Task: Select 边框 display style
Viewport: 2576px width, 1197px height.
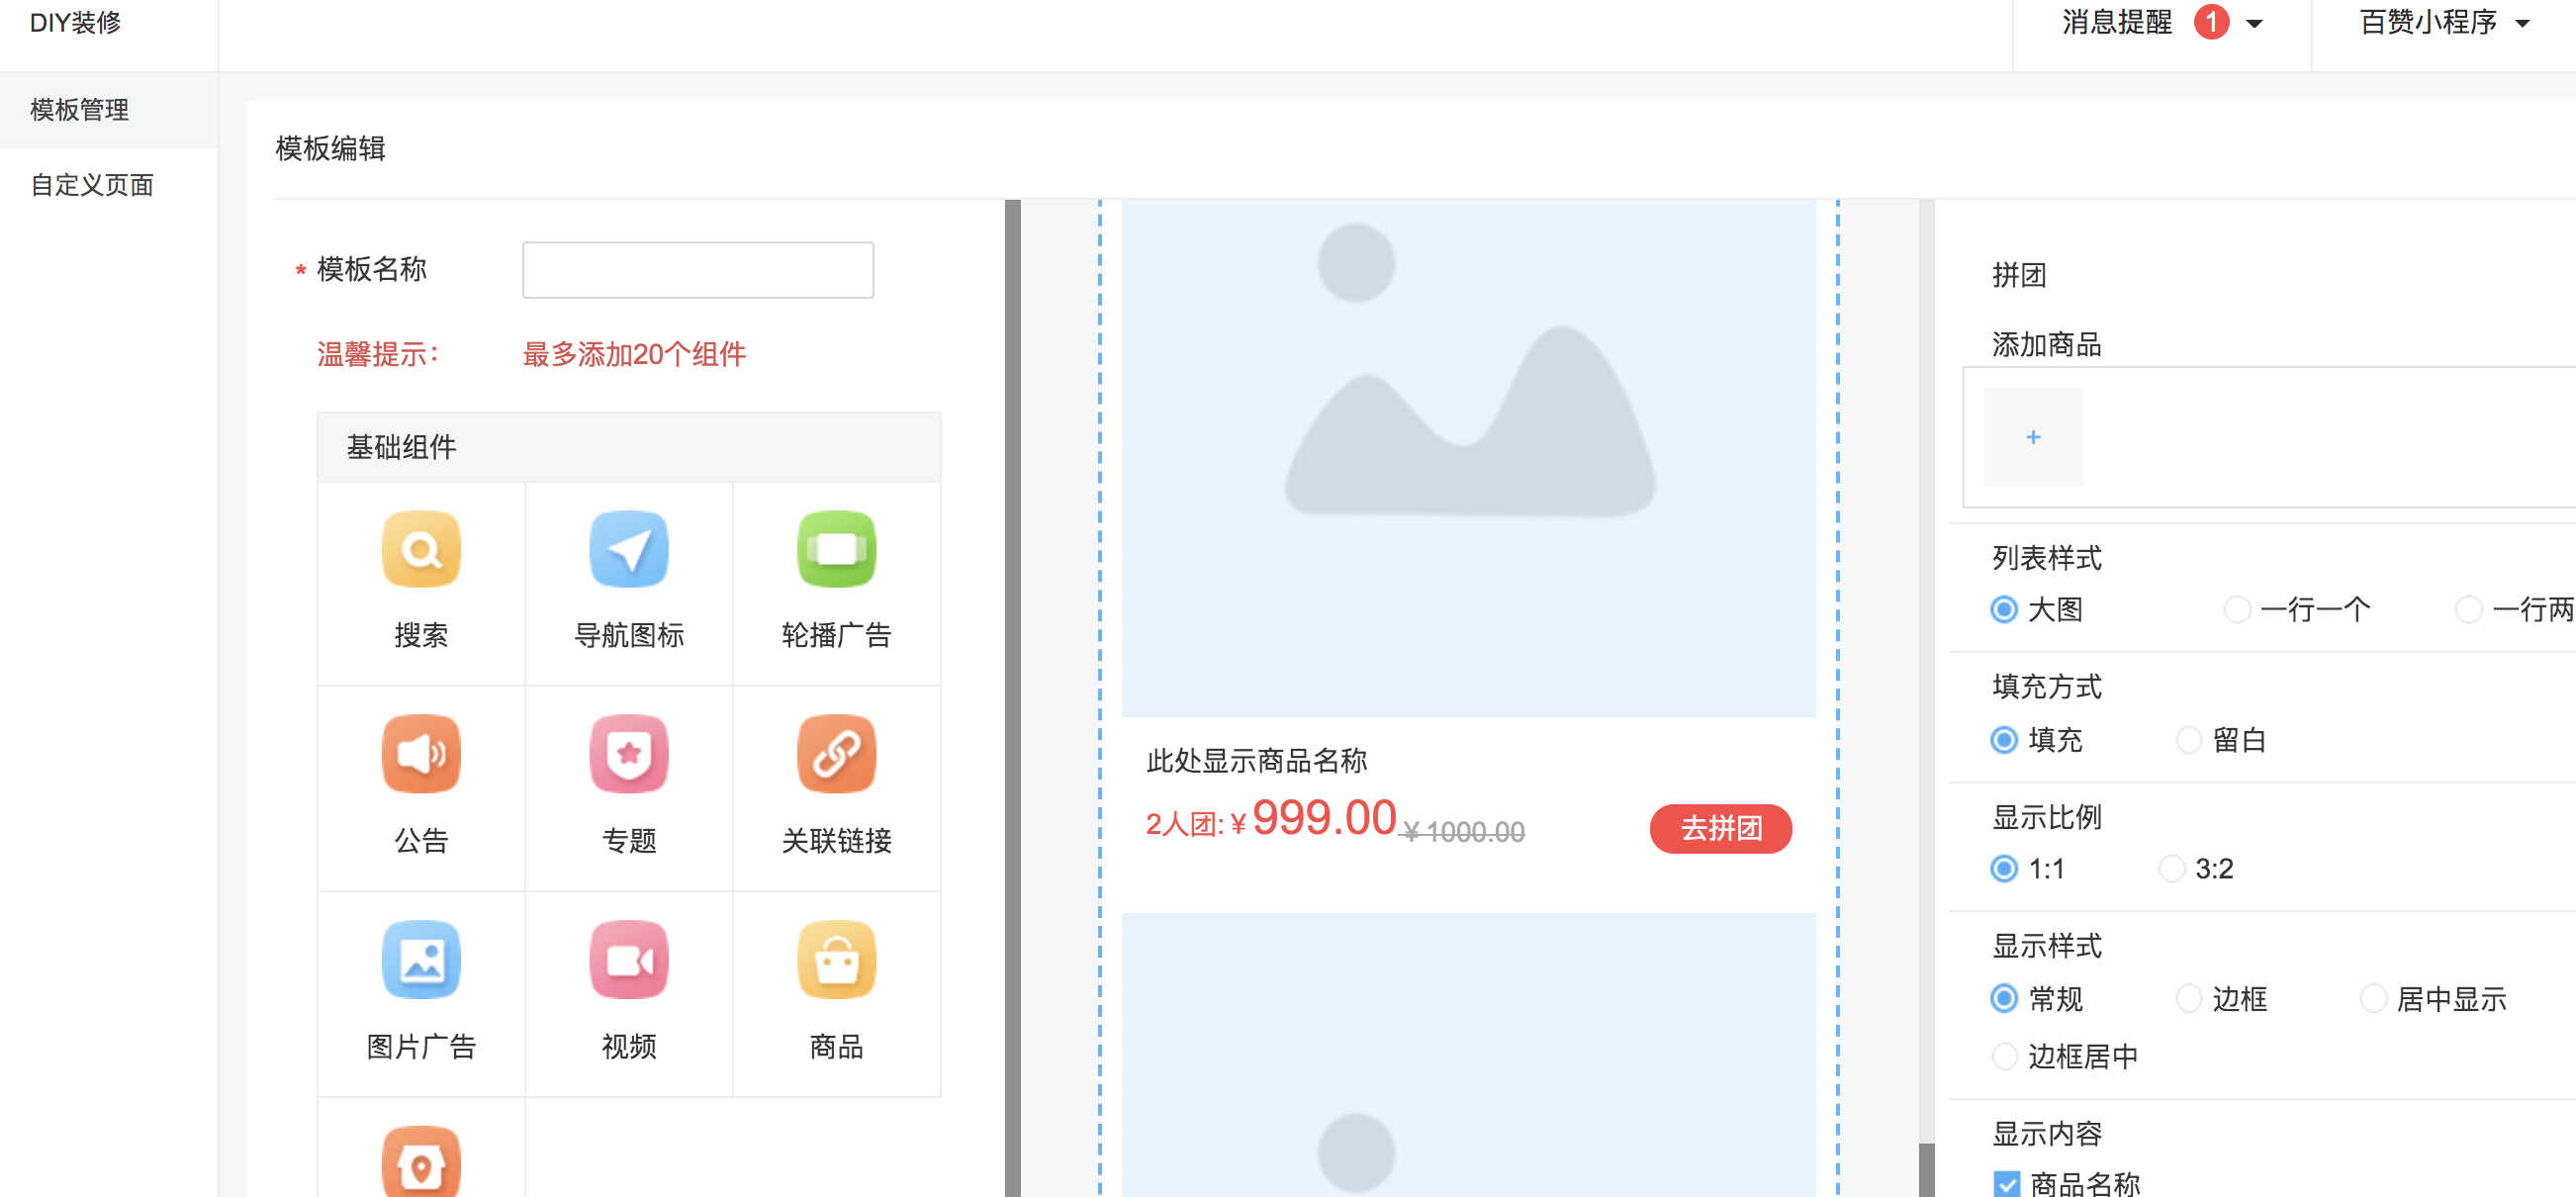Action: (2189, 998)
